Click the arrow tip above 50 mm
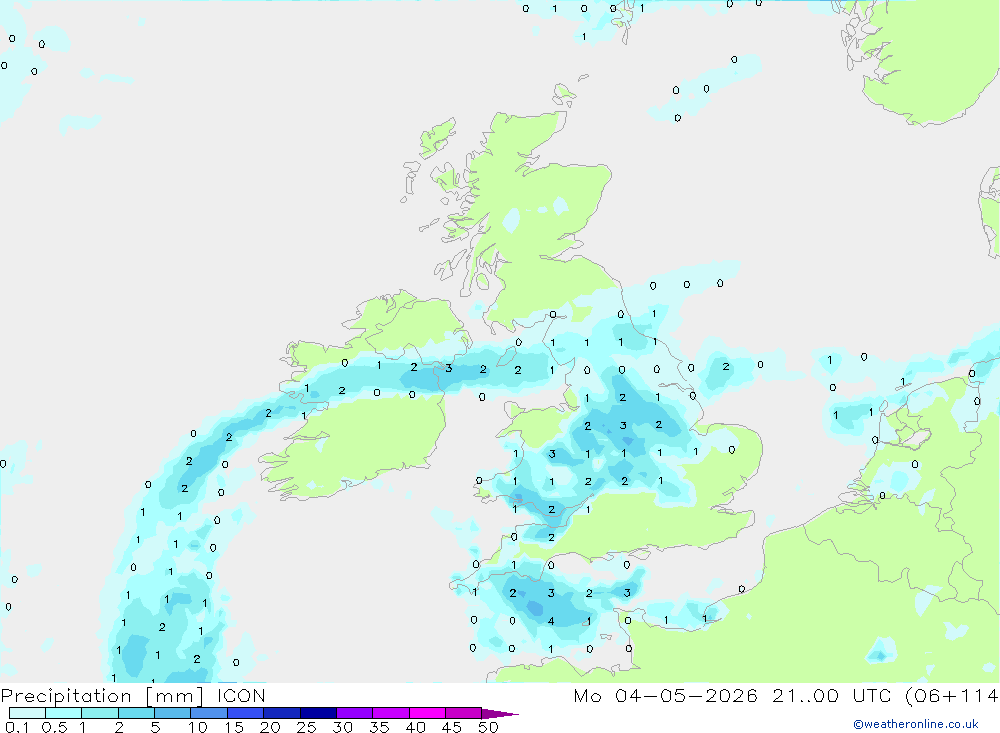 [501, 714]
